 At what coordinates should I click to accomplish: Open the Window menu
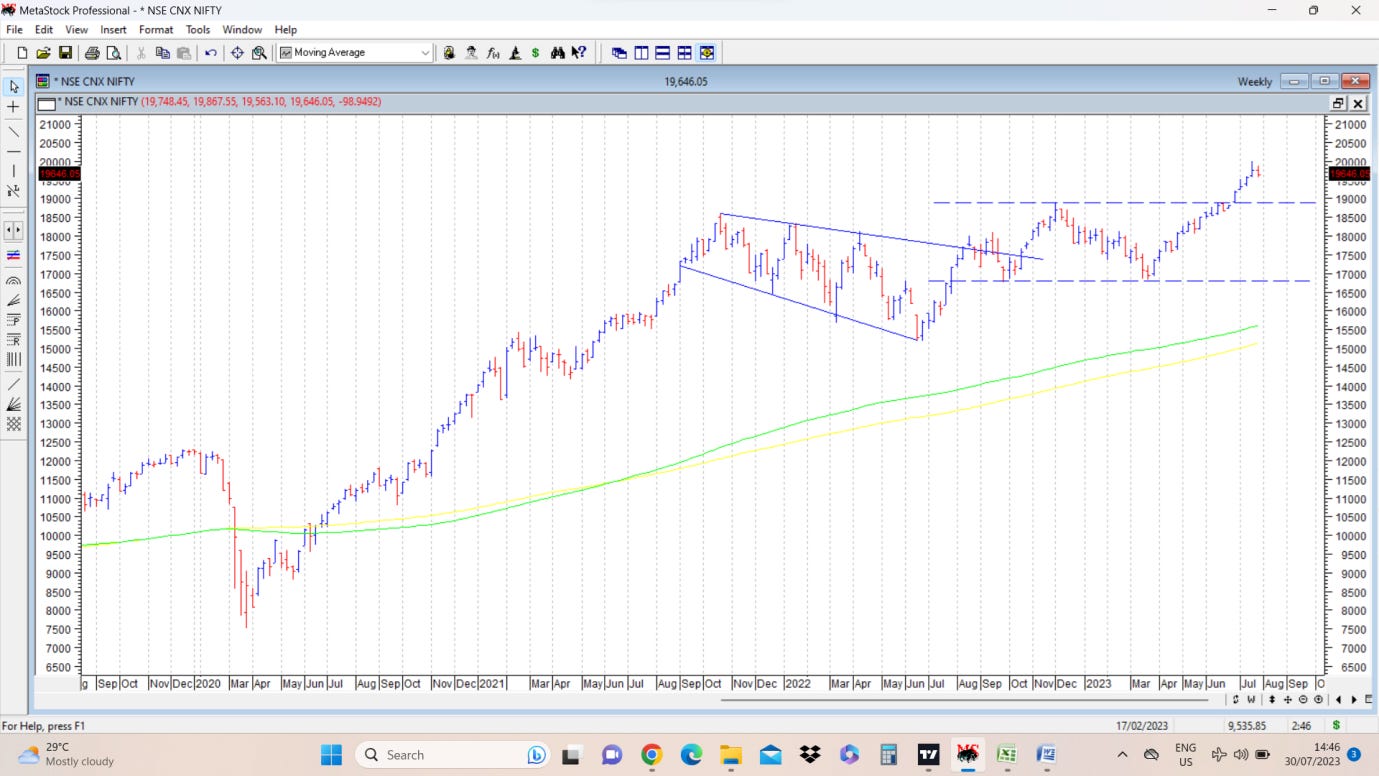tap(242, 30)
